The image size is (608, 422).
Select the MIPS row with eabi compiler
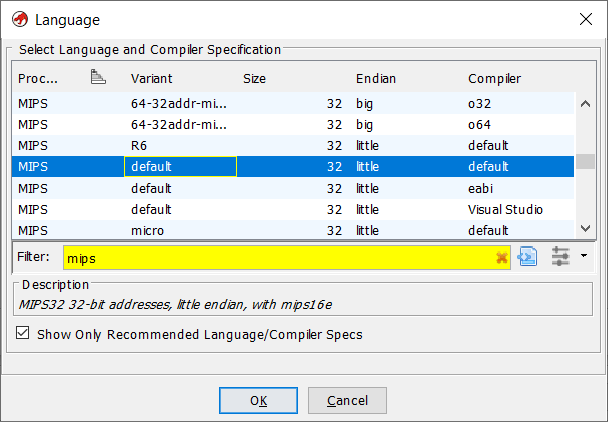click(292, 188)
